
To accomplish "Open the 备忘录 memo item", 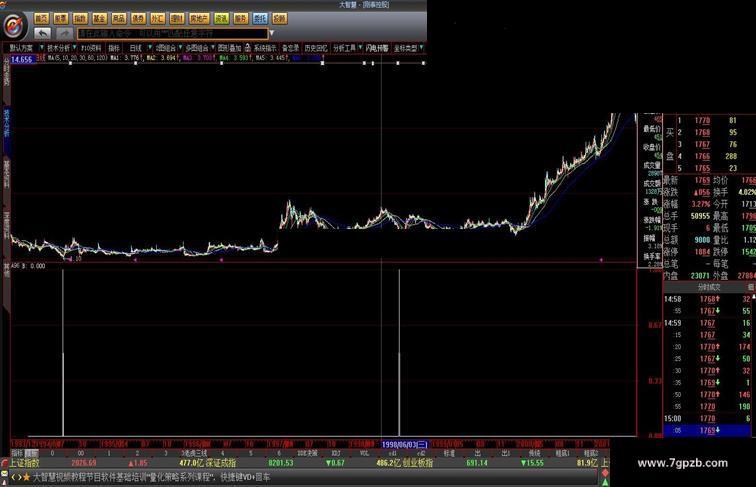I will (x=291, y=48).
